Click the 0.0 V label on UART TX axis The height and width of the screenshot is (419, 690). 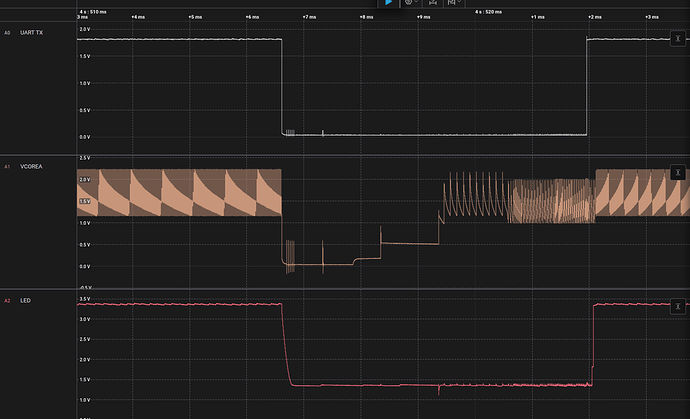(x=84, y=137)
